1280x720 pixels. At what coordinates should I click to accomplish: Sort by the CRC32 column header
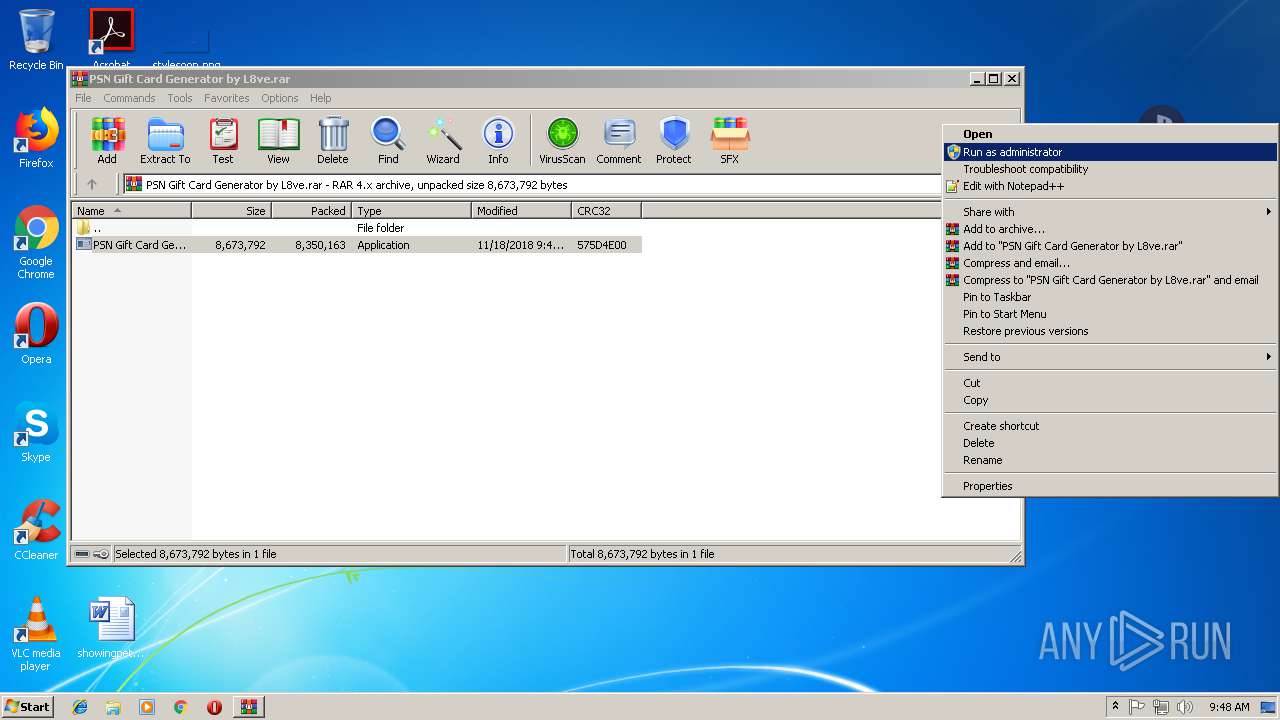tap(606, 211)
